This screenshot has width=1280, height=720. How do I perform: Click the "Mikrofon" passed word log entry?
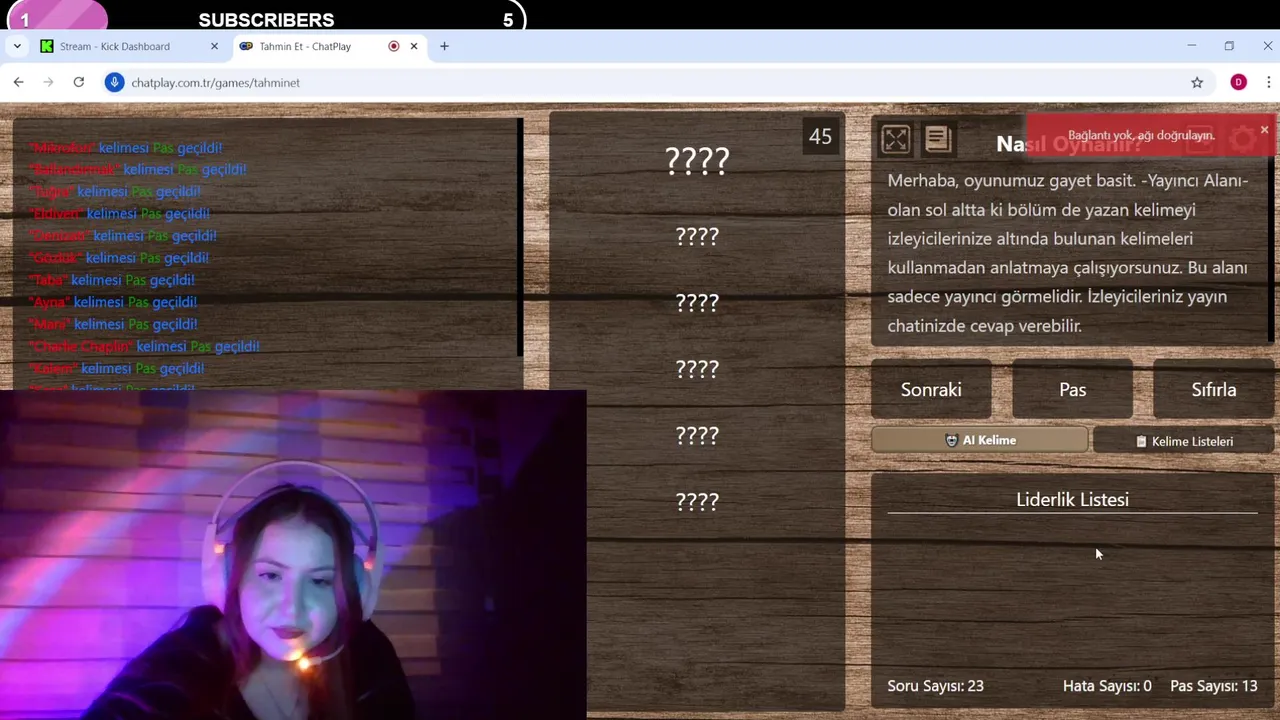[x=126, y=148]
